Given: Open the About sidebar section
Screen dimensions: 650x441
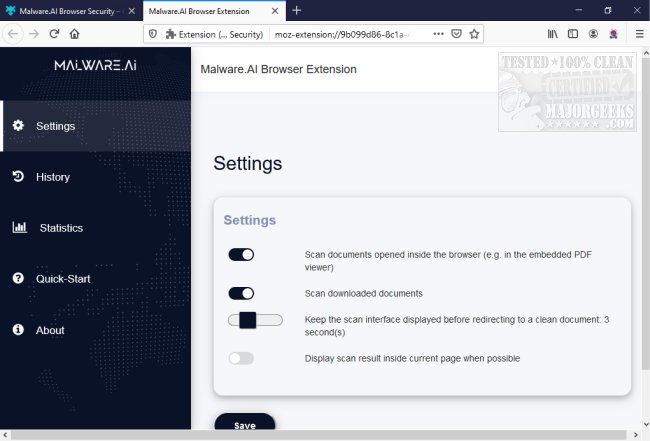Looking at the screenshot, I should 95,330.
